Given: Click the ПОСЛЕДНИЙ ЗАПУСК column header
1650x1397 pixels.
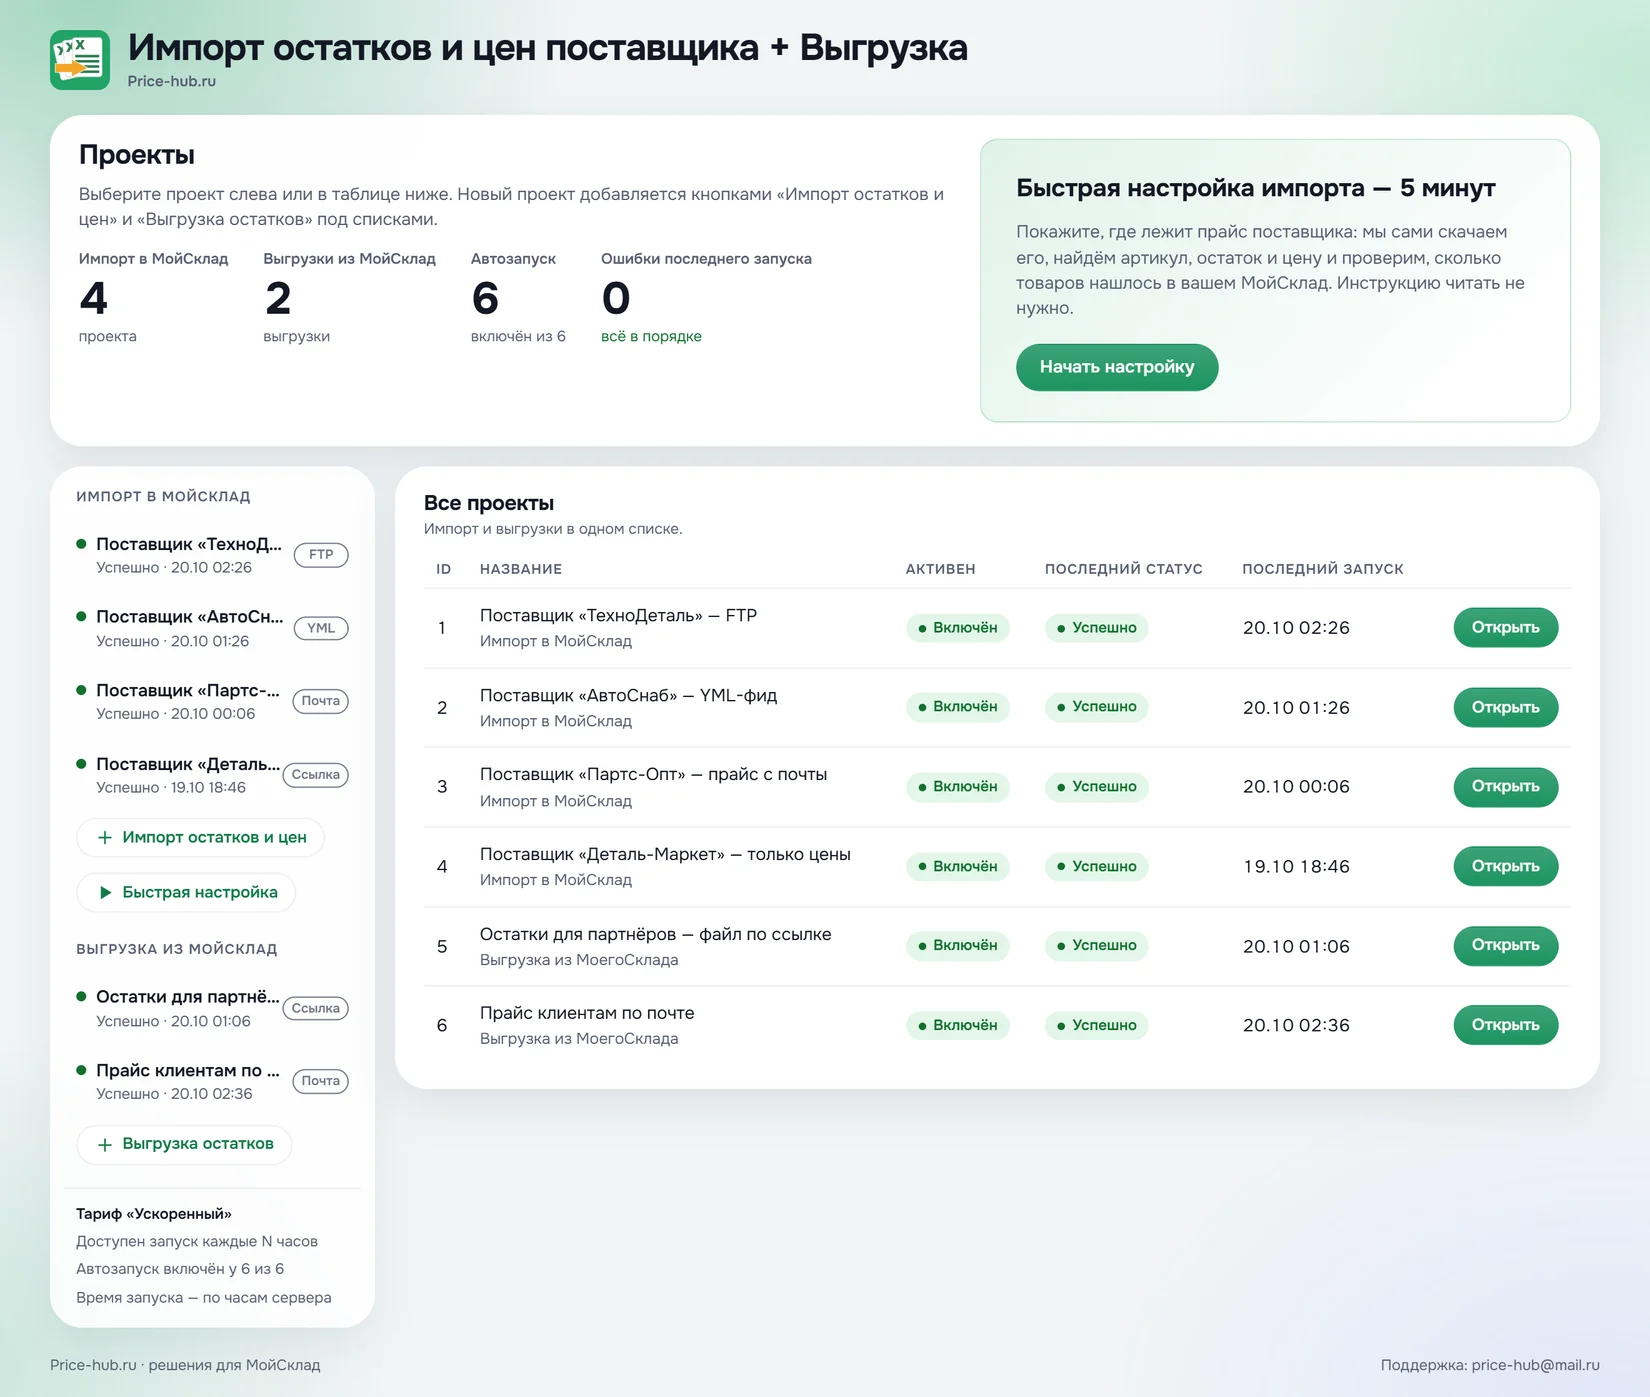Looking at the screenshot, I should pos(1323,569).
